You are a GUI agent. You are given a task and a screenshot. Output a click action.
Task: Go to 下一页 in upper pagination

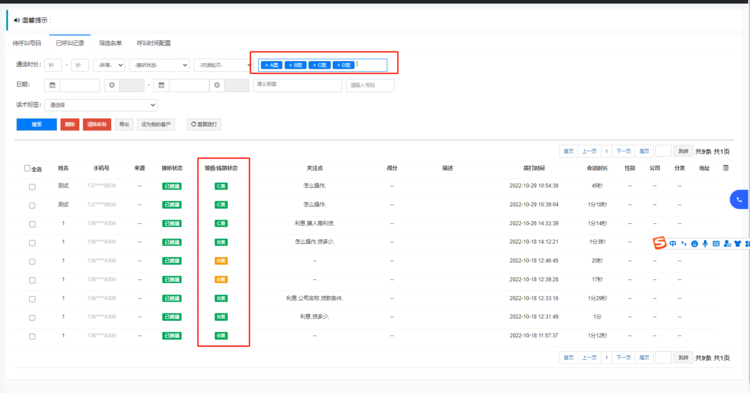pyautogui.click(x=623, y=151)
